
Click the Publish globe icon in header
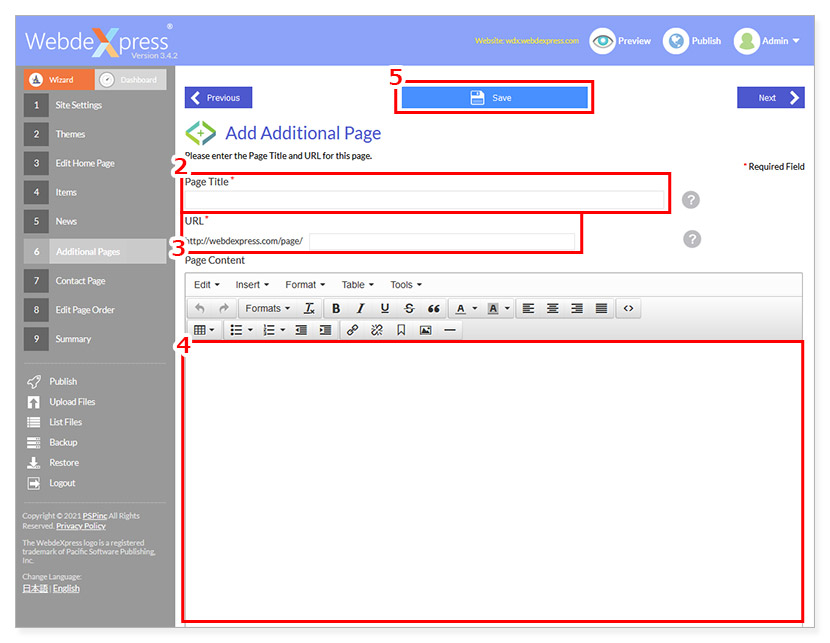tap(676, 41)
